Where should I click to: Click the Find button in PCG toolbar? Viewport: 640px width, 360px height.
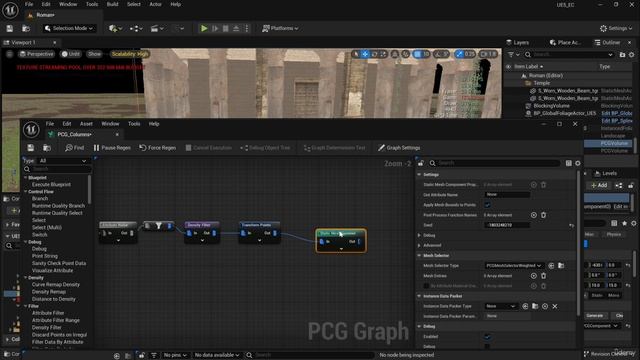pos(74,148)
